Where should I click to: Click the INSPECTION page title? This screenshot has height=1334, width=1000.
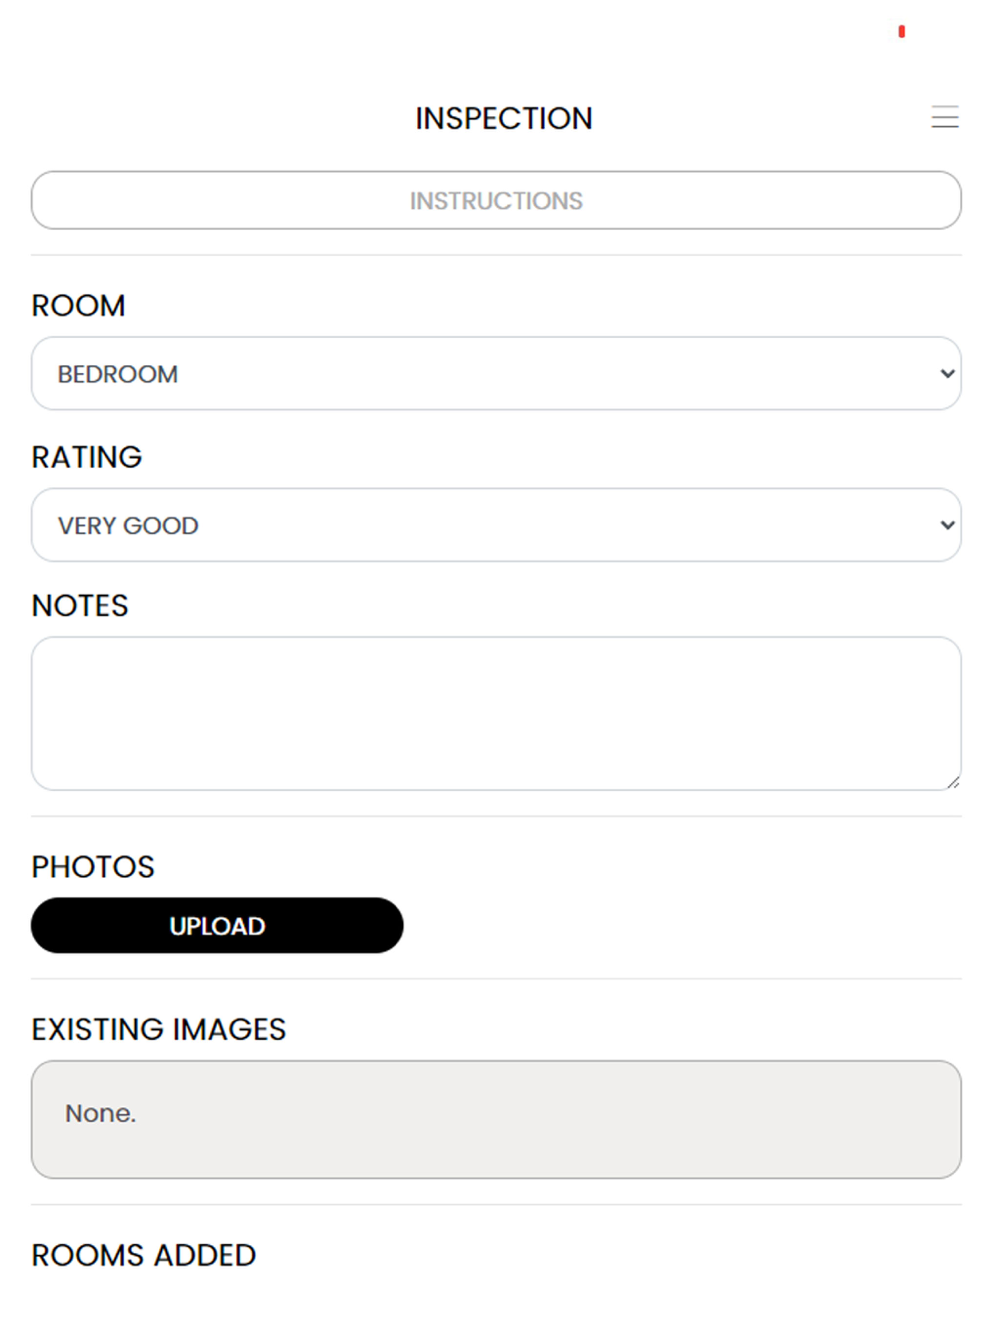tap(504, 118)
